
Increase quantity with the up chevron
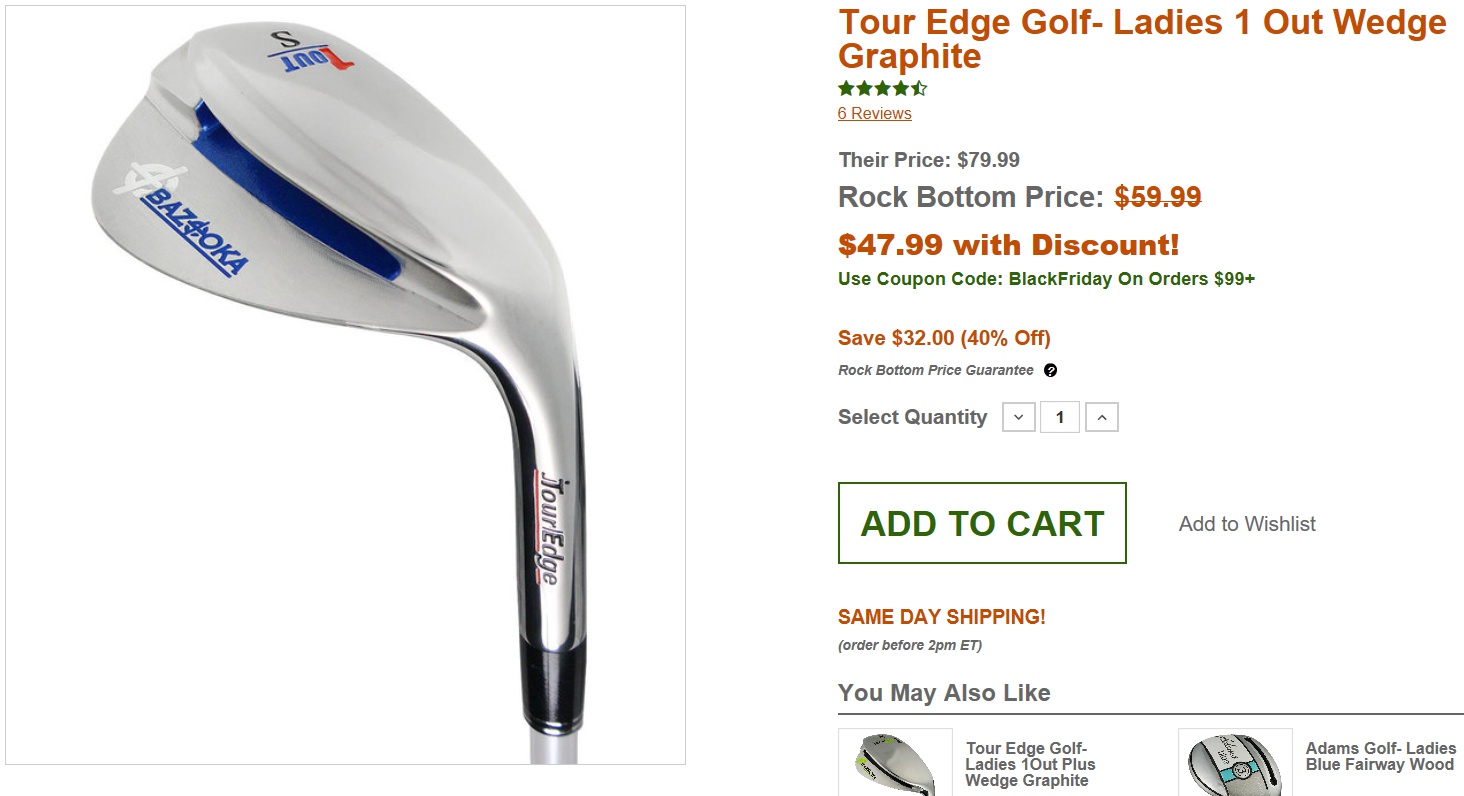click(x=1101, y=417)
